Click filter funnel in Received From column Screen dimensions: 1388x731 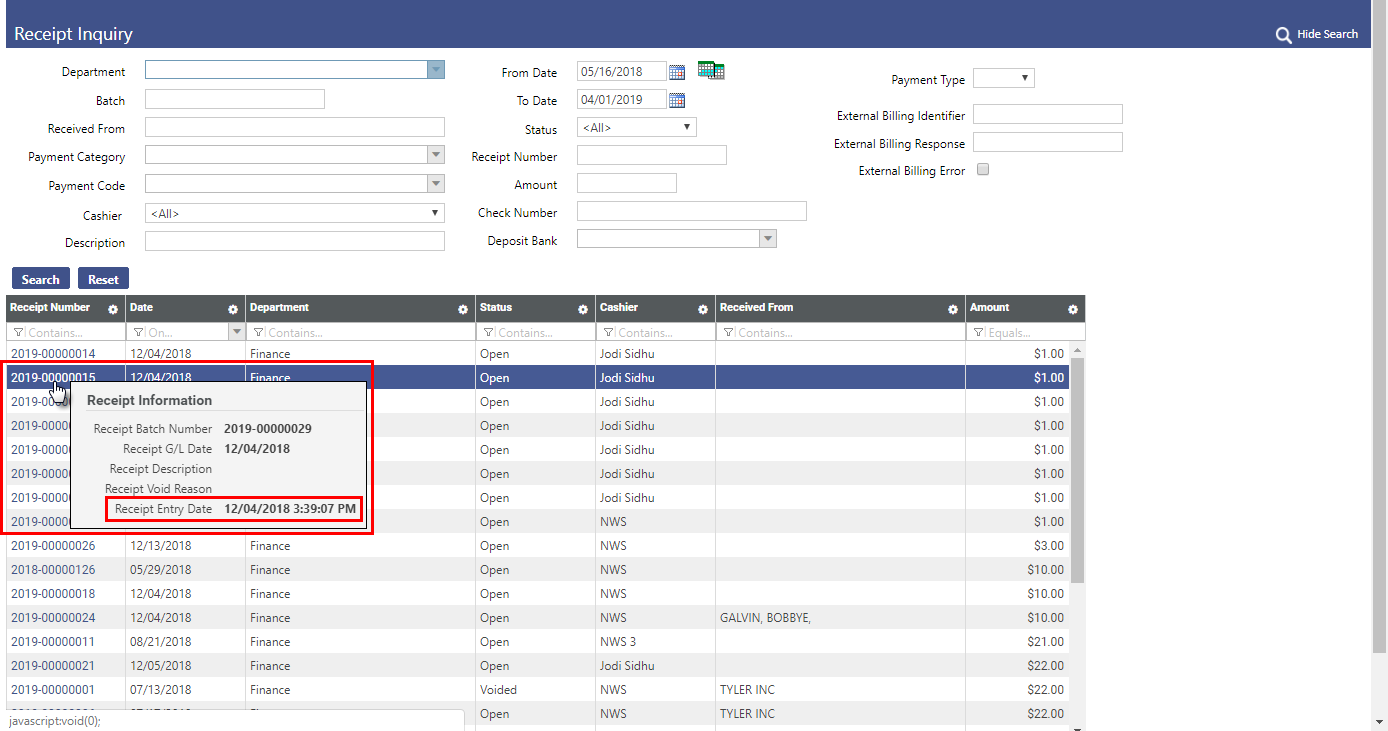728,333
